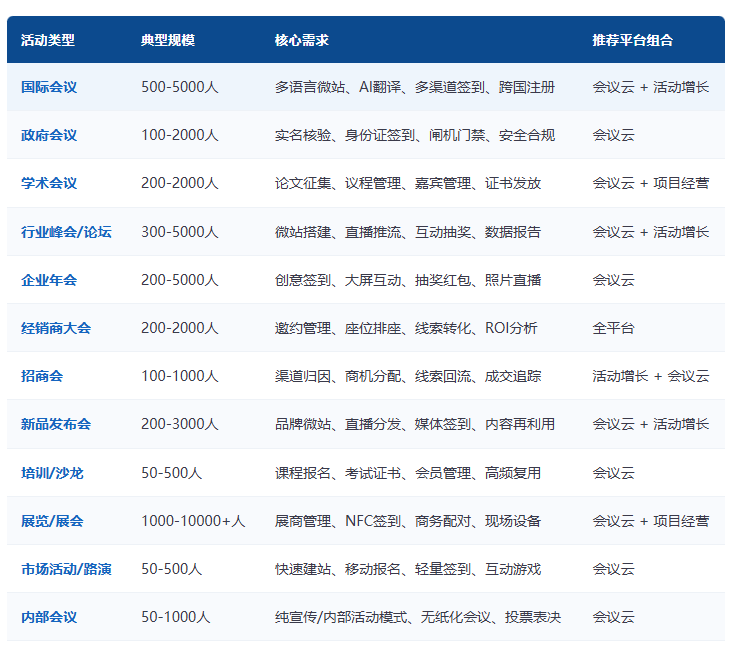This screenshot has height=651, width=747.
Task: Open the 行业峰会/论坛 activity type
Action: pos(66,232)
